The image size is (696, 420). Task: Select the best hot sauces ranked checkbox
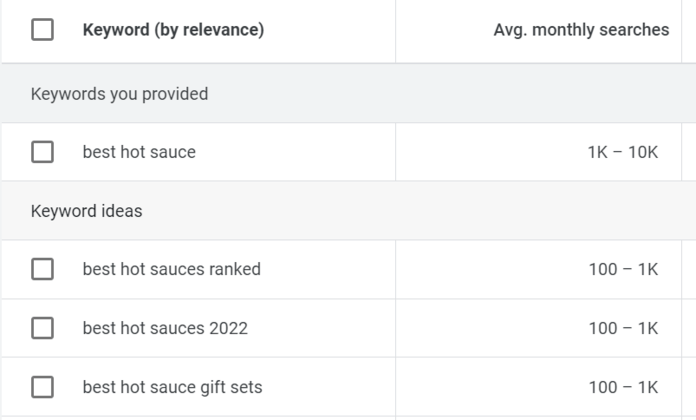click(42, 269)
